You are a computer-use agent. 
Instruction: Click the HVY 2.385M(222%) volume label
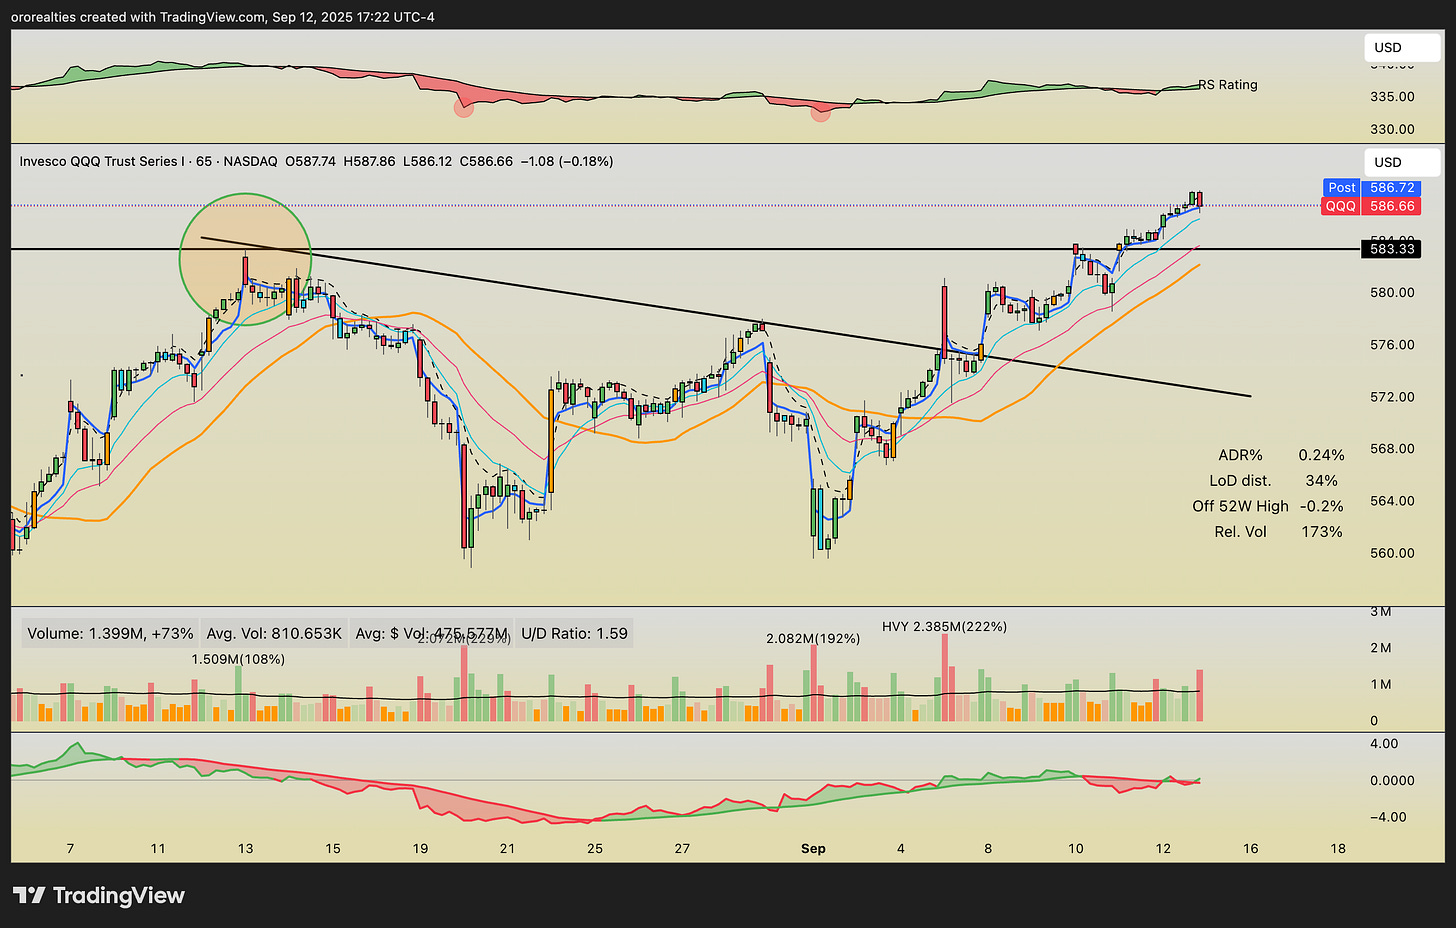pyautogui.click(x=944, y=627)
